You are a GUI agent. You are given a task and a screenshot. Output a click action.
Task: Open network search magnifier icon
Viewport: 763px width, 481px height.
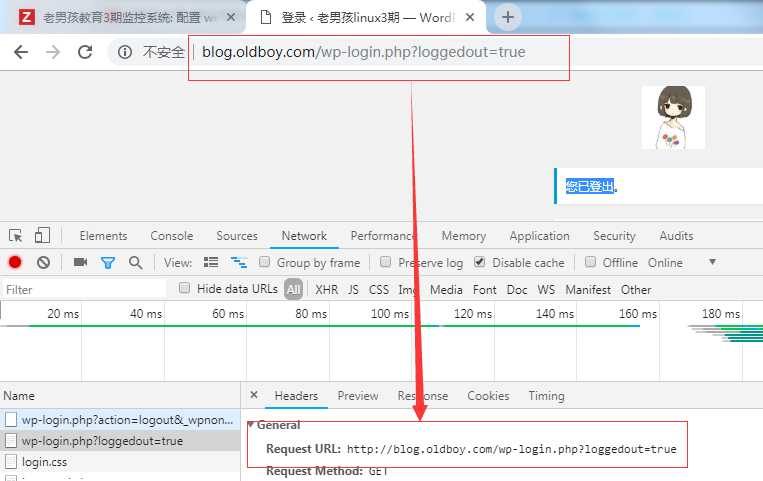click(x=135, y=263)
